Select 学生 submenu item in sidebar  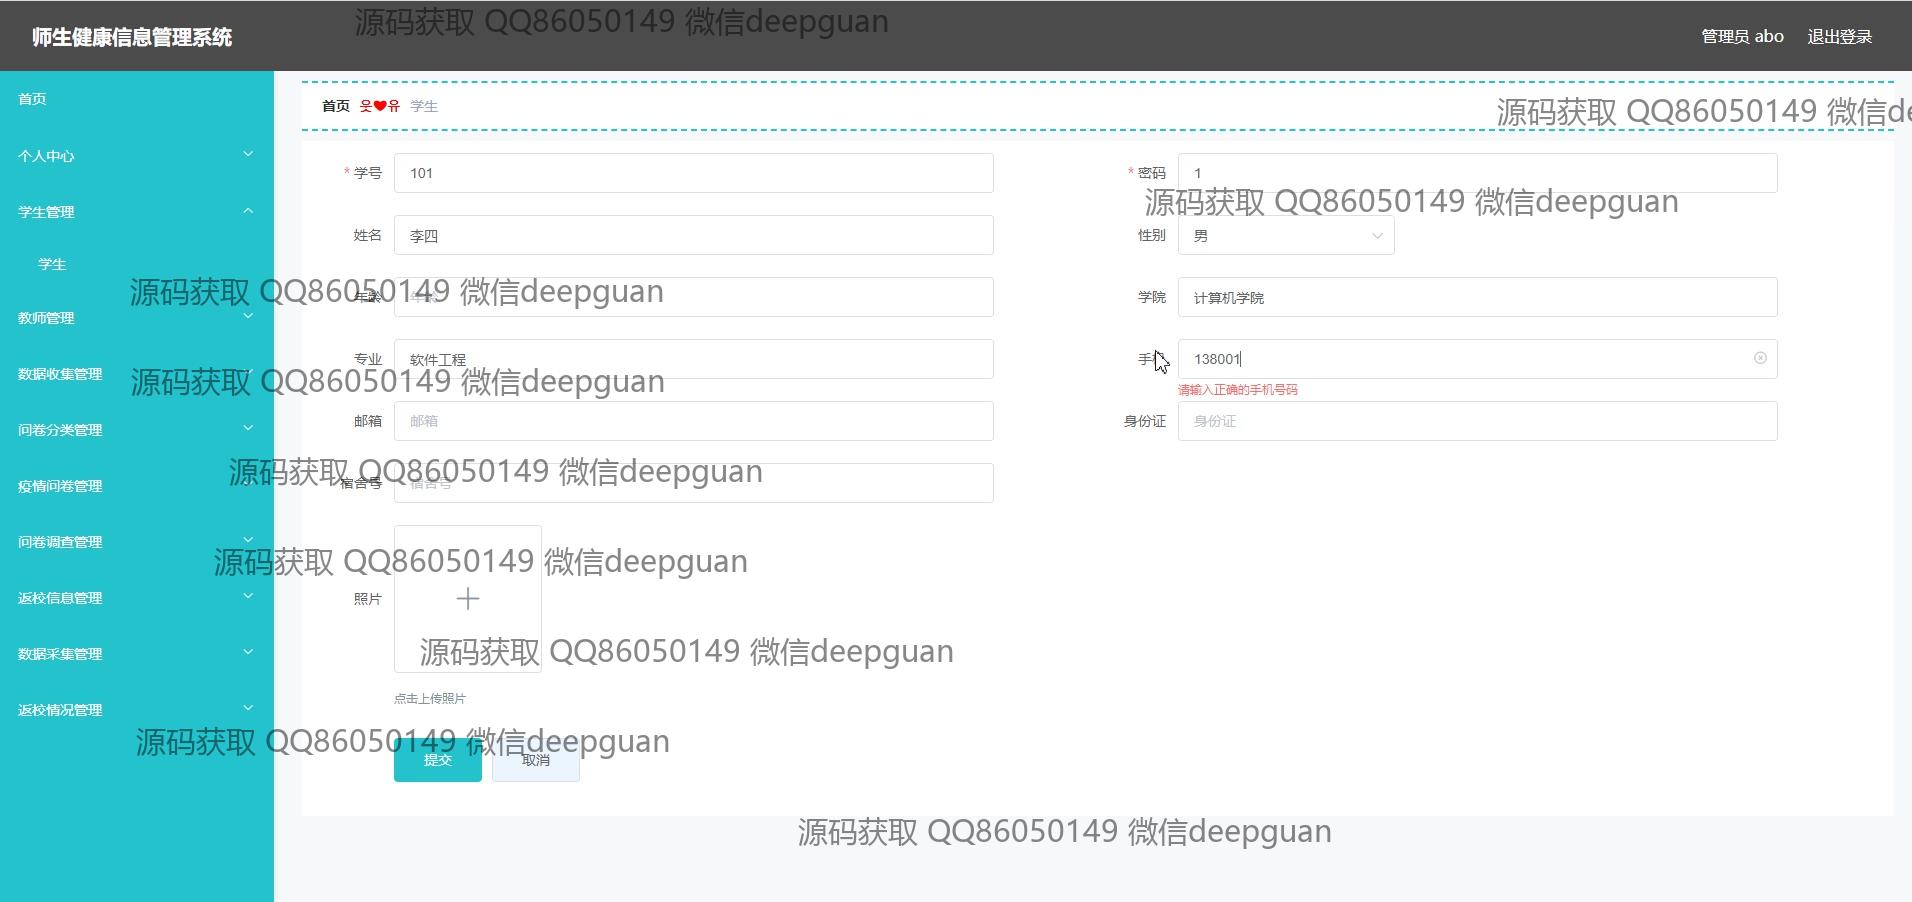pos(137,265)
